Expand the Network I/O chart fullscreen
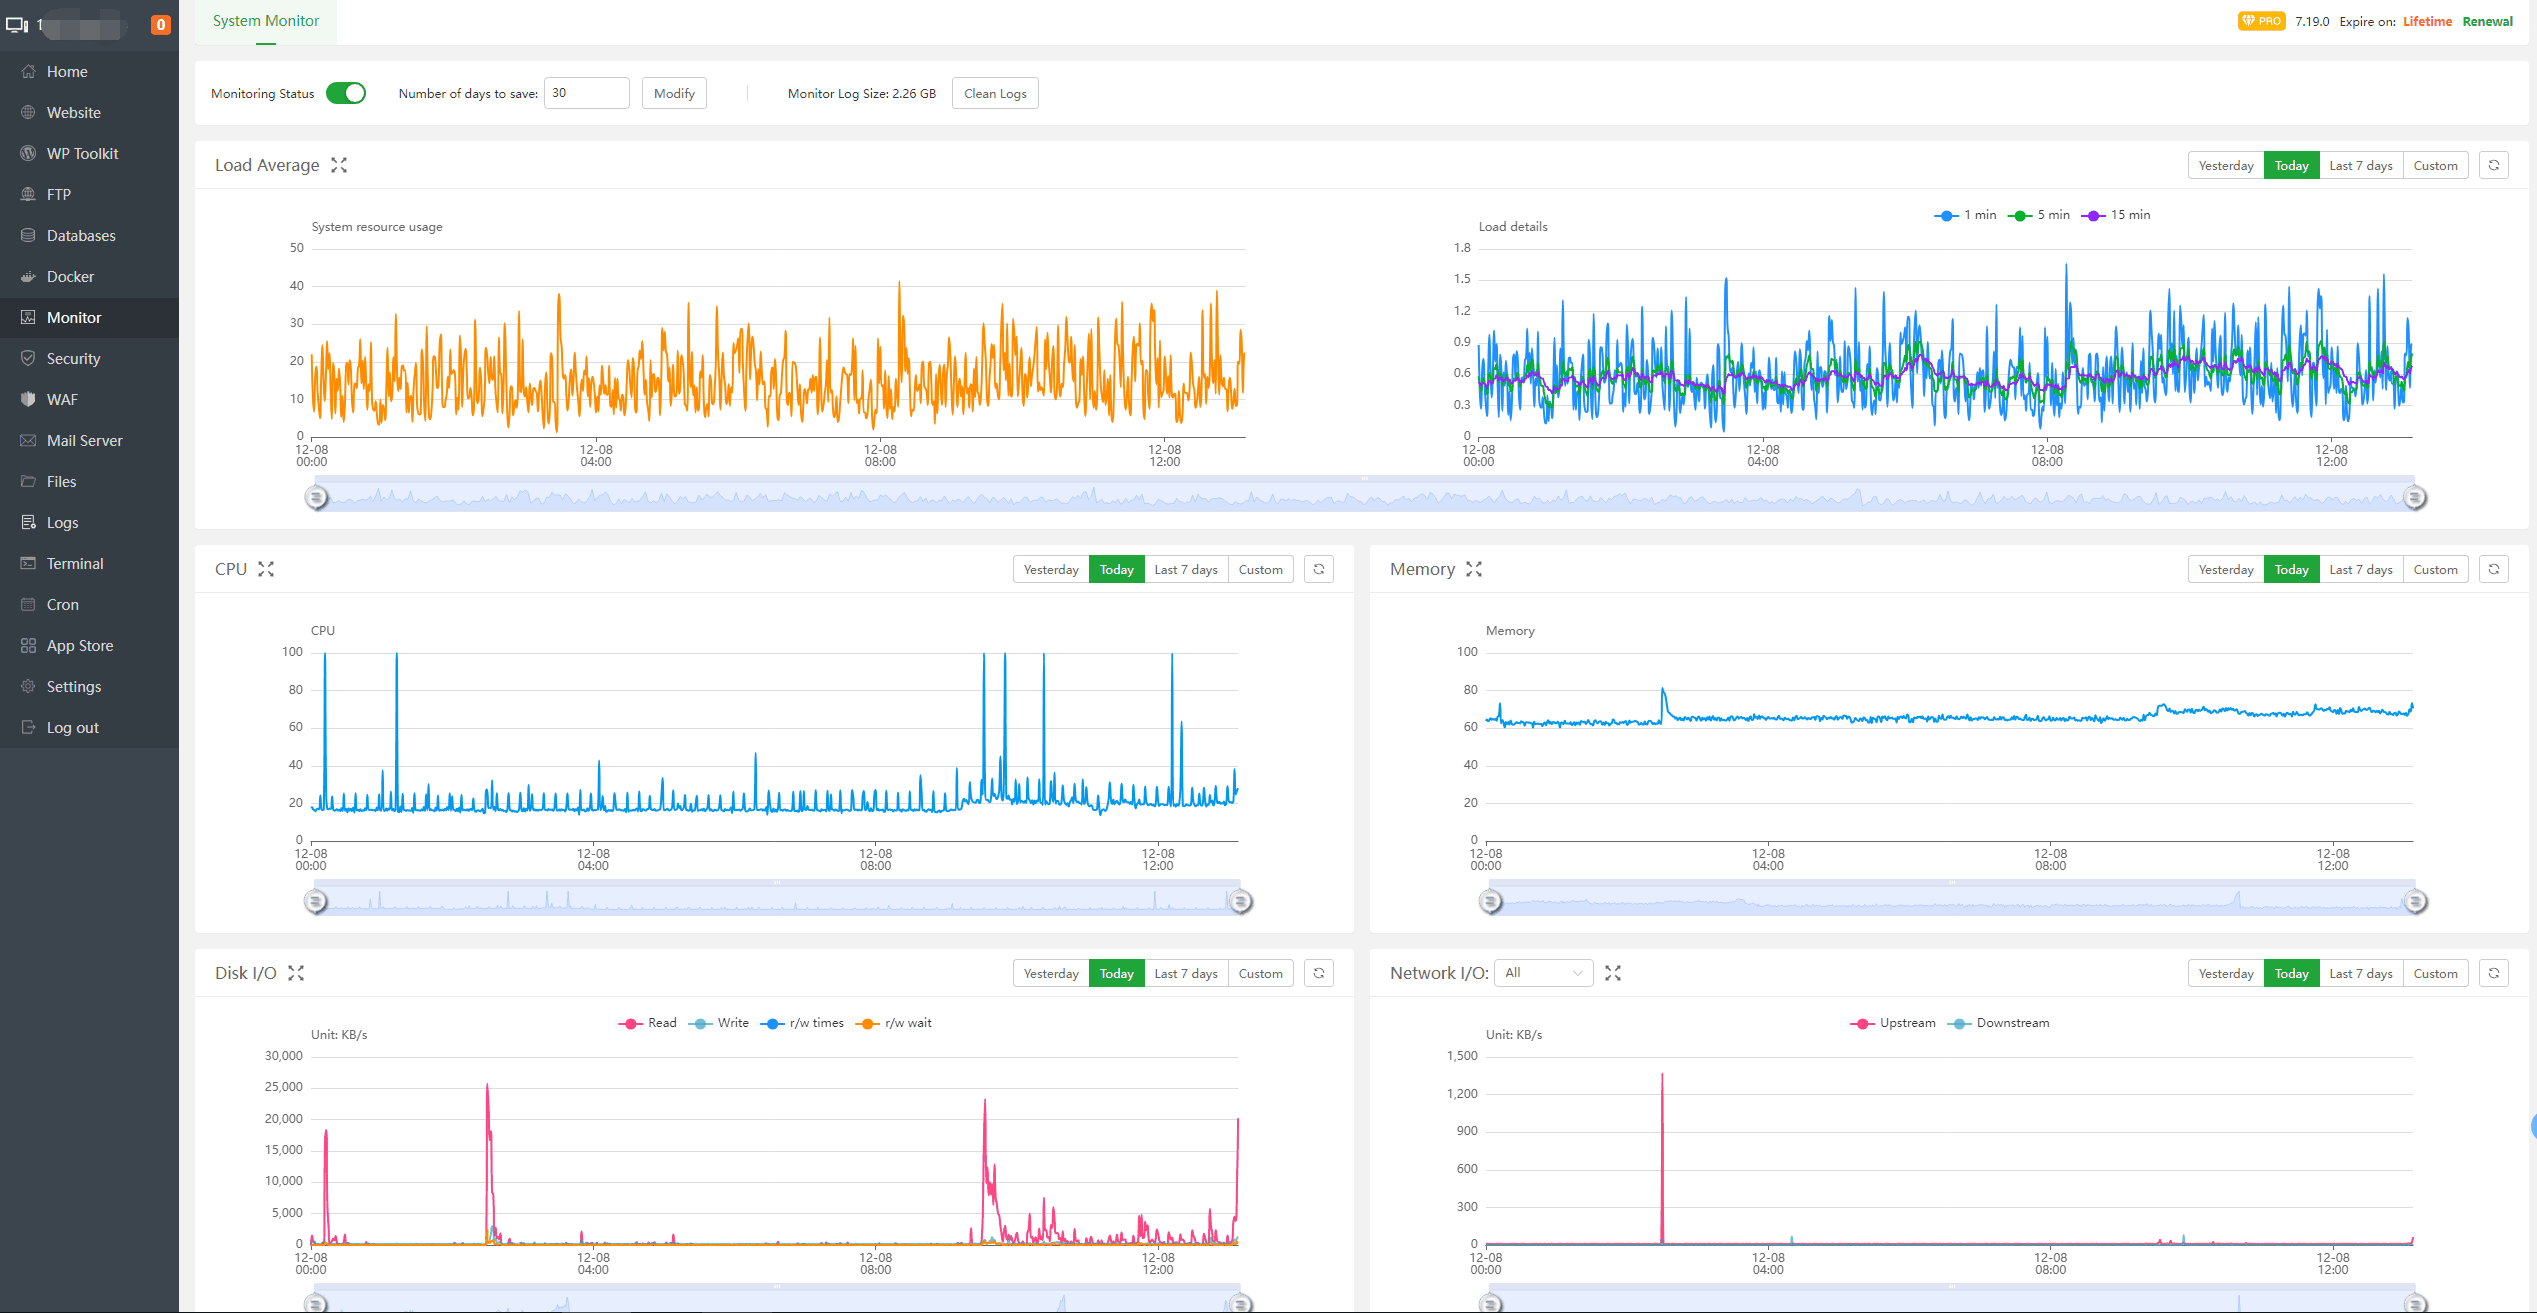Image resolution: width=2537 pixels, height=1313 pixels. click(1613, 973)
